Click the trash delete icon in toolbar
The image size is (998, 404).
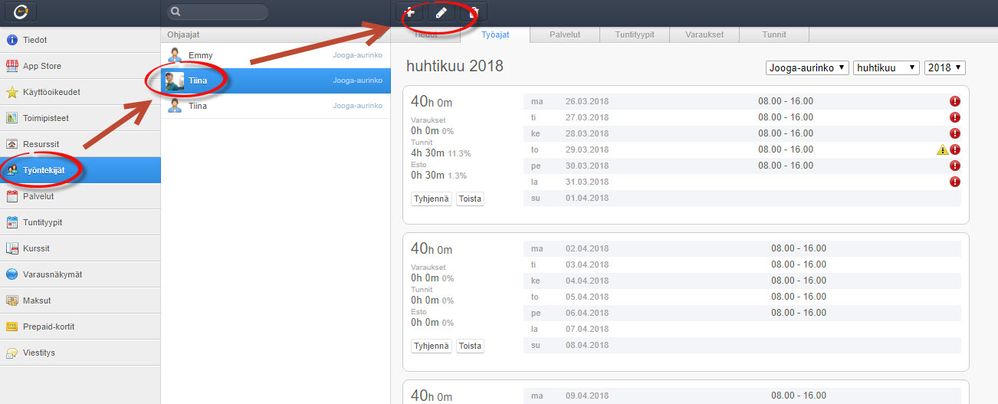(x=473, y=12)
